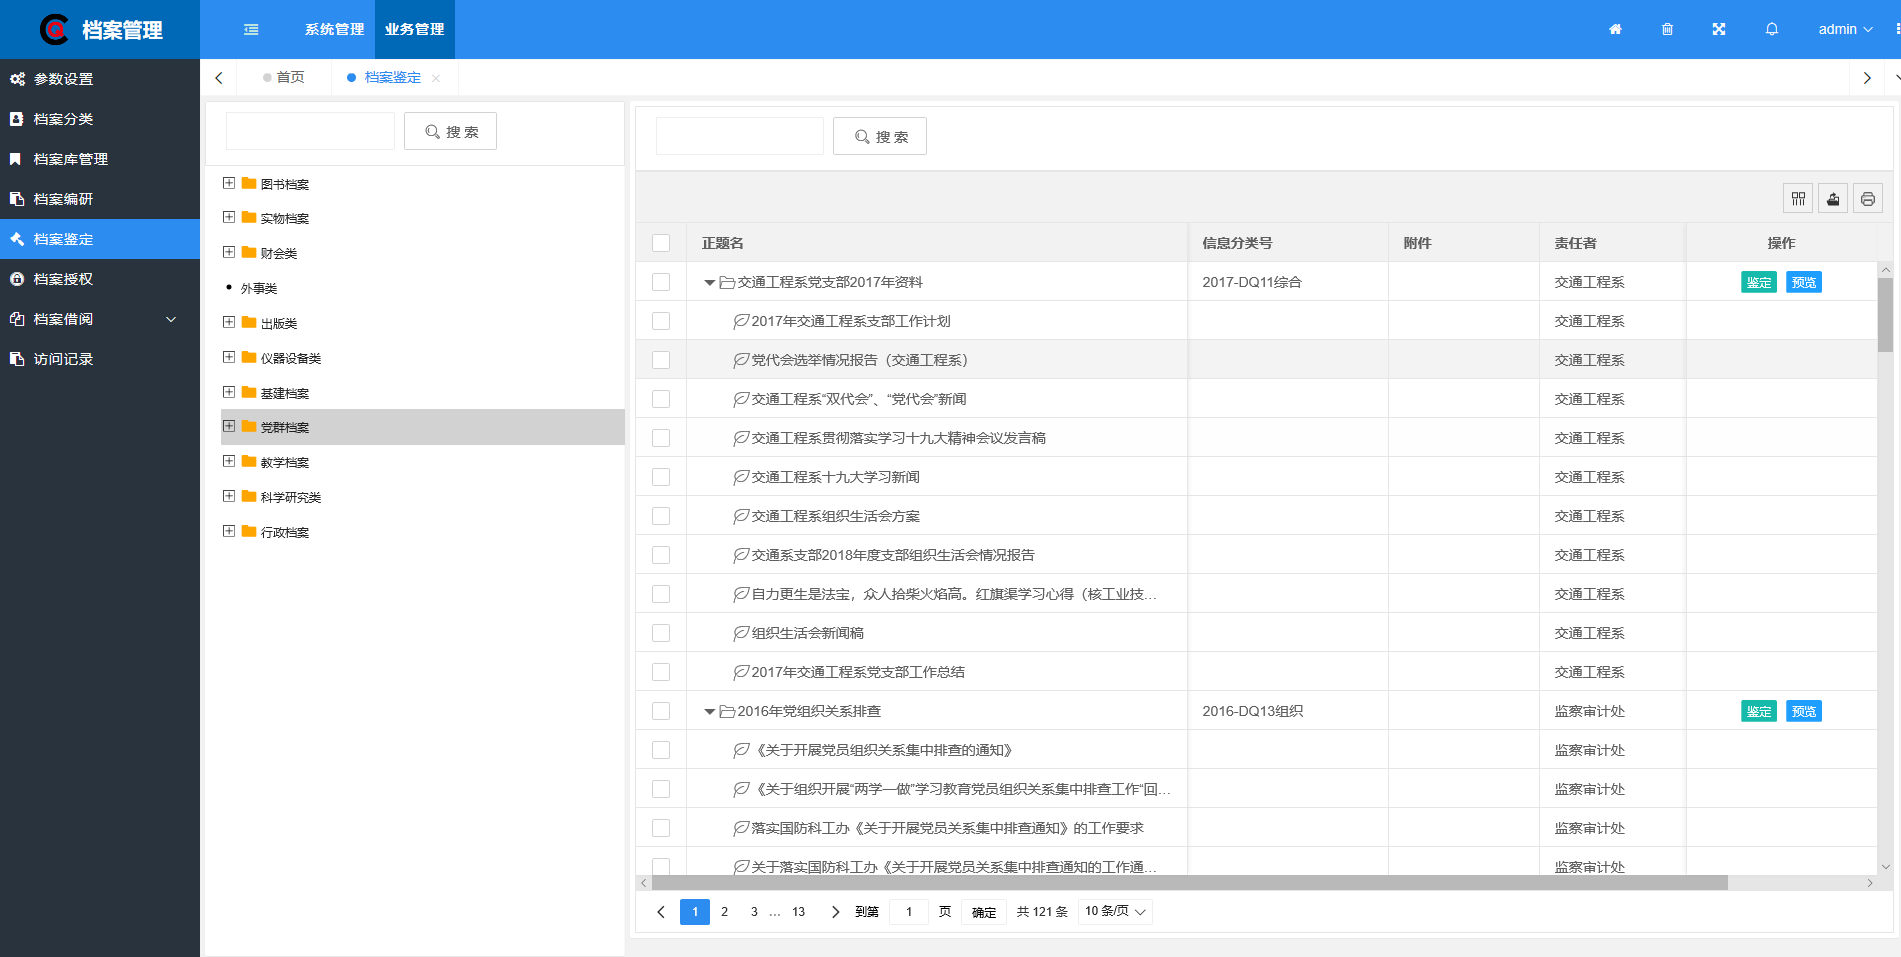This screenshot has height=957, width=1901.
Task: Change page size via 10条/页 dropdown
Action: [x=1113, y=911]
